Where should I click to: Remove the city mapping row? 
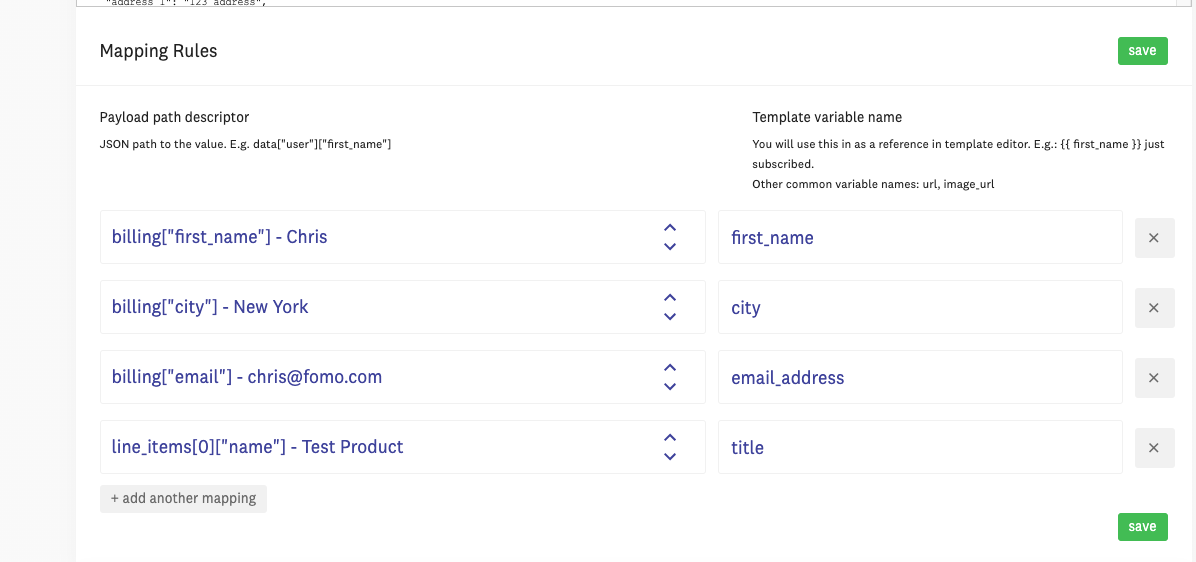pyautogui.click(x=1154, y=308)
